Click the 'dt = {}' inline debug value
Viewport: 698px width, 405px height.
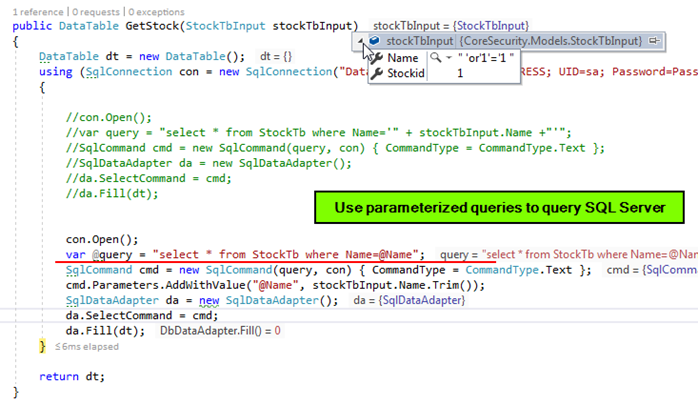tap(276, 57)
